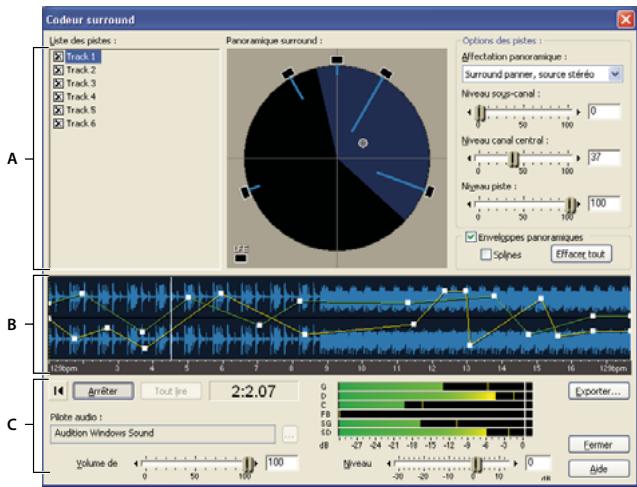The width and height of the screenshot is (637, 487).
Task: Click the surround panner position point
Action: coord(363,143)
